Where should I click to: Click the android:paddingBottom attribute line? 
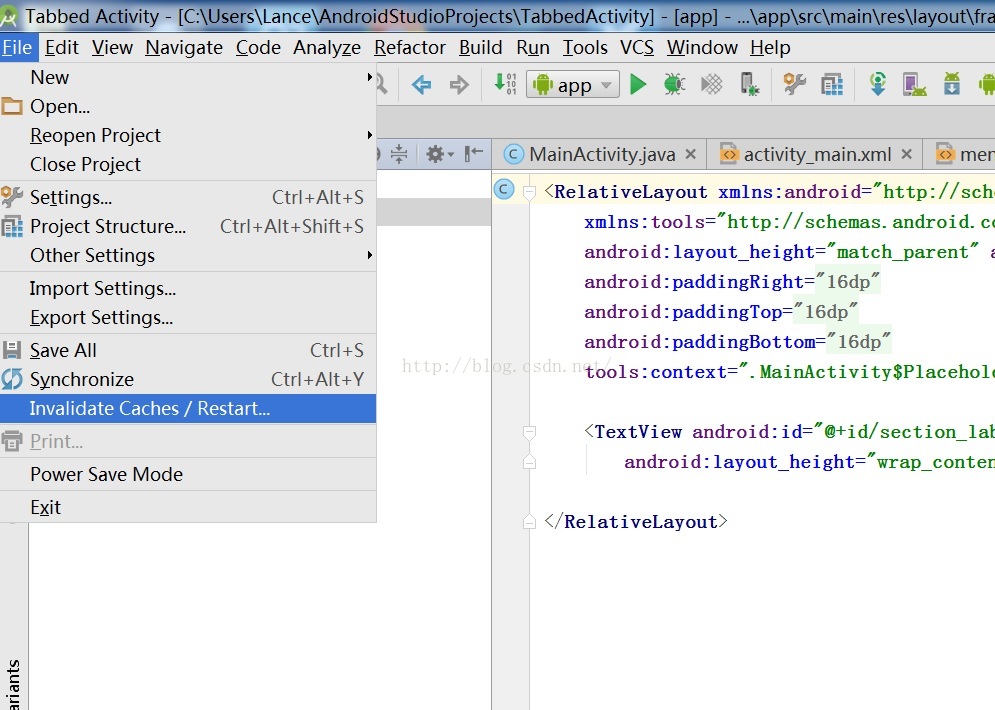(x=737, y=342)
